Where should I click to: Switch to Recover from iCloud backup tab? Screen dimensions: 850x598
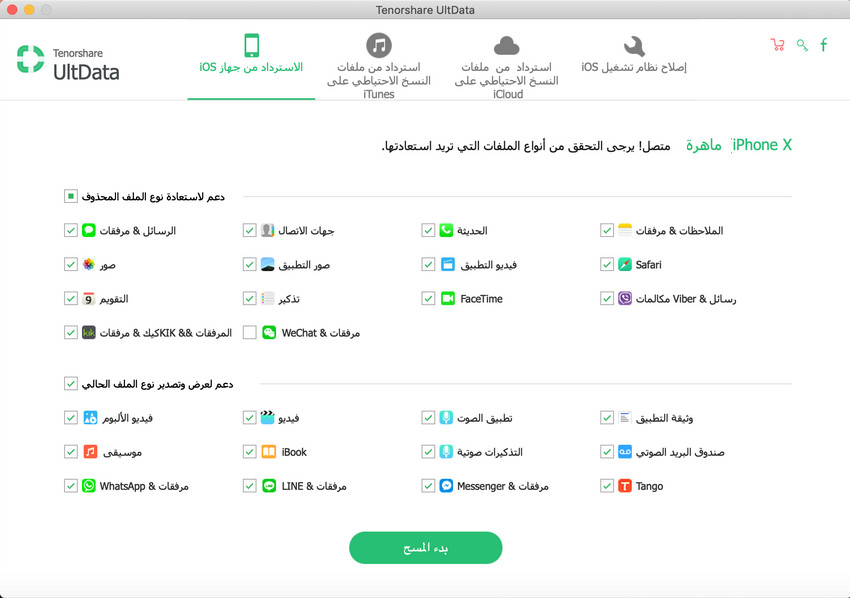click(507, 66)
